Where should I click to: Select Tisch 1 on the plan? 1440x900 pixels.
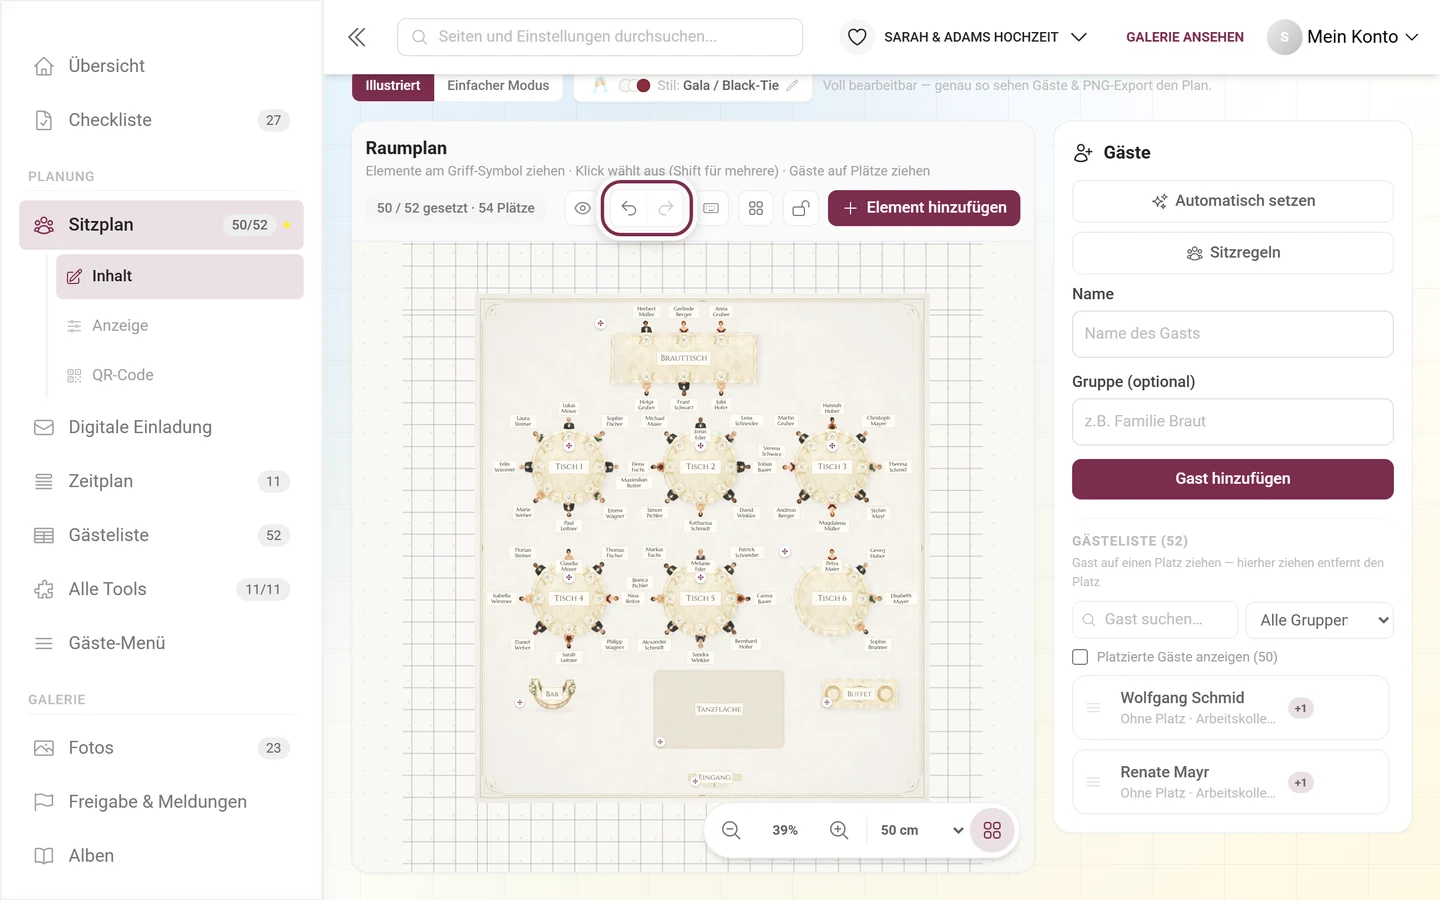(569, 467)
